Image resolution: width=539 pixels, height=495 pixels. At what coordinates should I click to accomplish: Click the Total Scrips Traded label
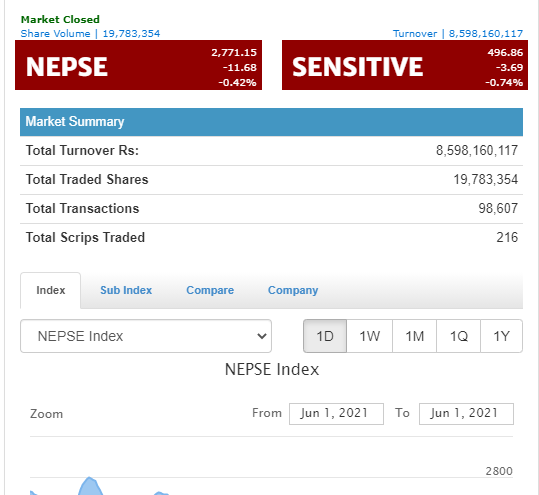click(x=85, y=238)
